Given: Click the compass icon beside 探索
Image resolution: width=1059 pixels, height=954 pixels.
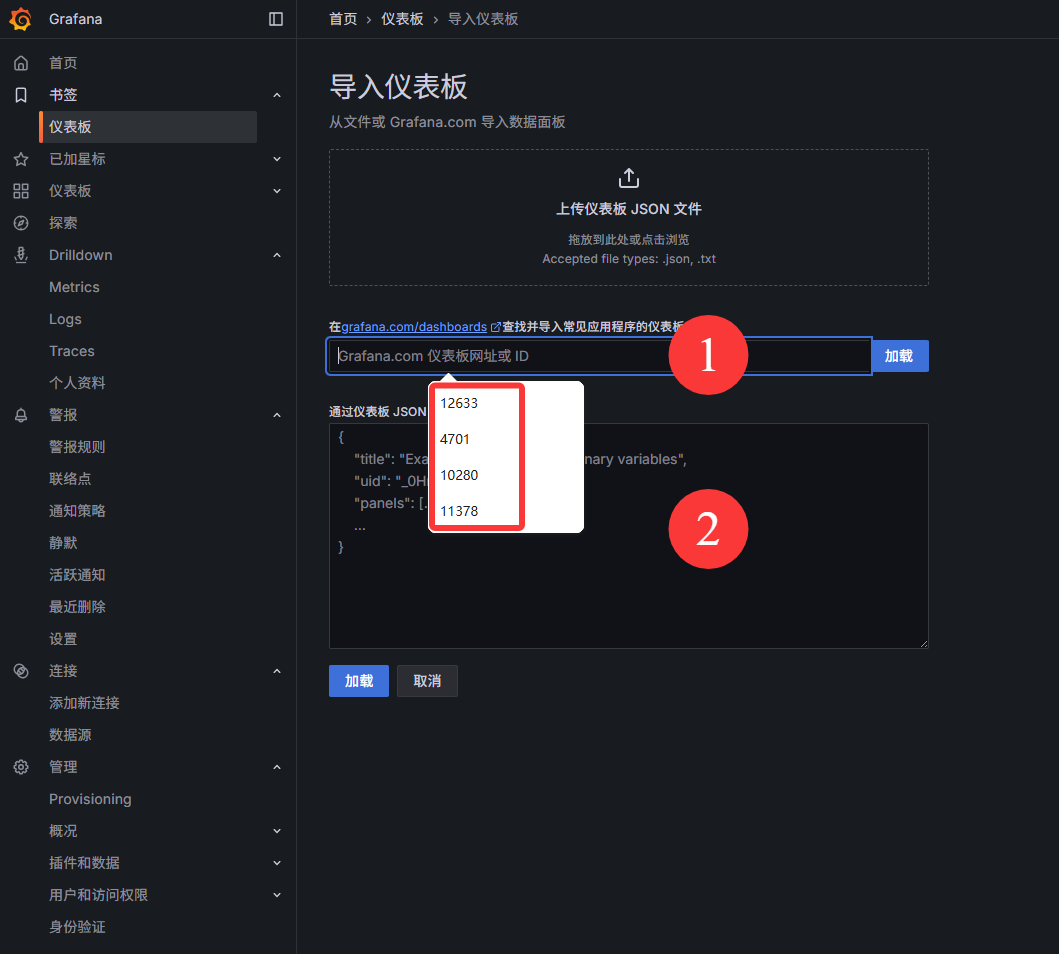Looking at the screenshot, I should point(21,223).
